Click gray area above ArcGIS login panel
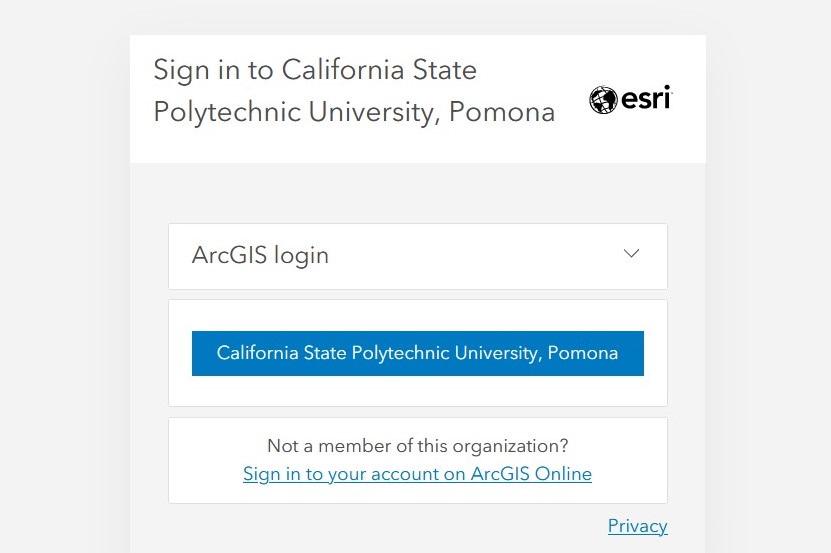 tap(418, 194)
